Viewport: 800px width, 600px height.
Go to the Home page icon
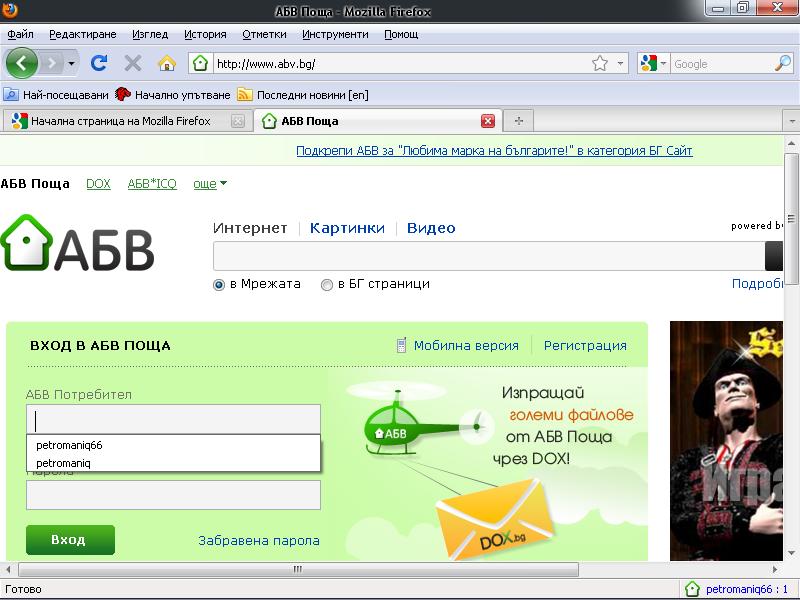[167, 63]
